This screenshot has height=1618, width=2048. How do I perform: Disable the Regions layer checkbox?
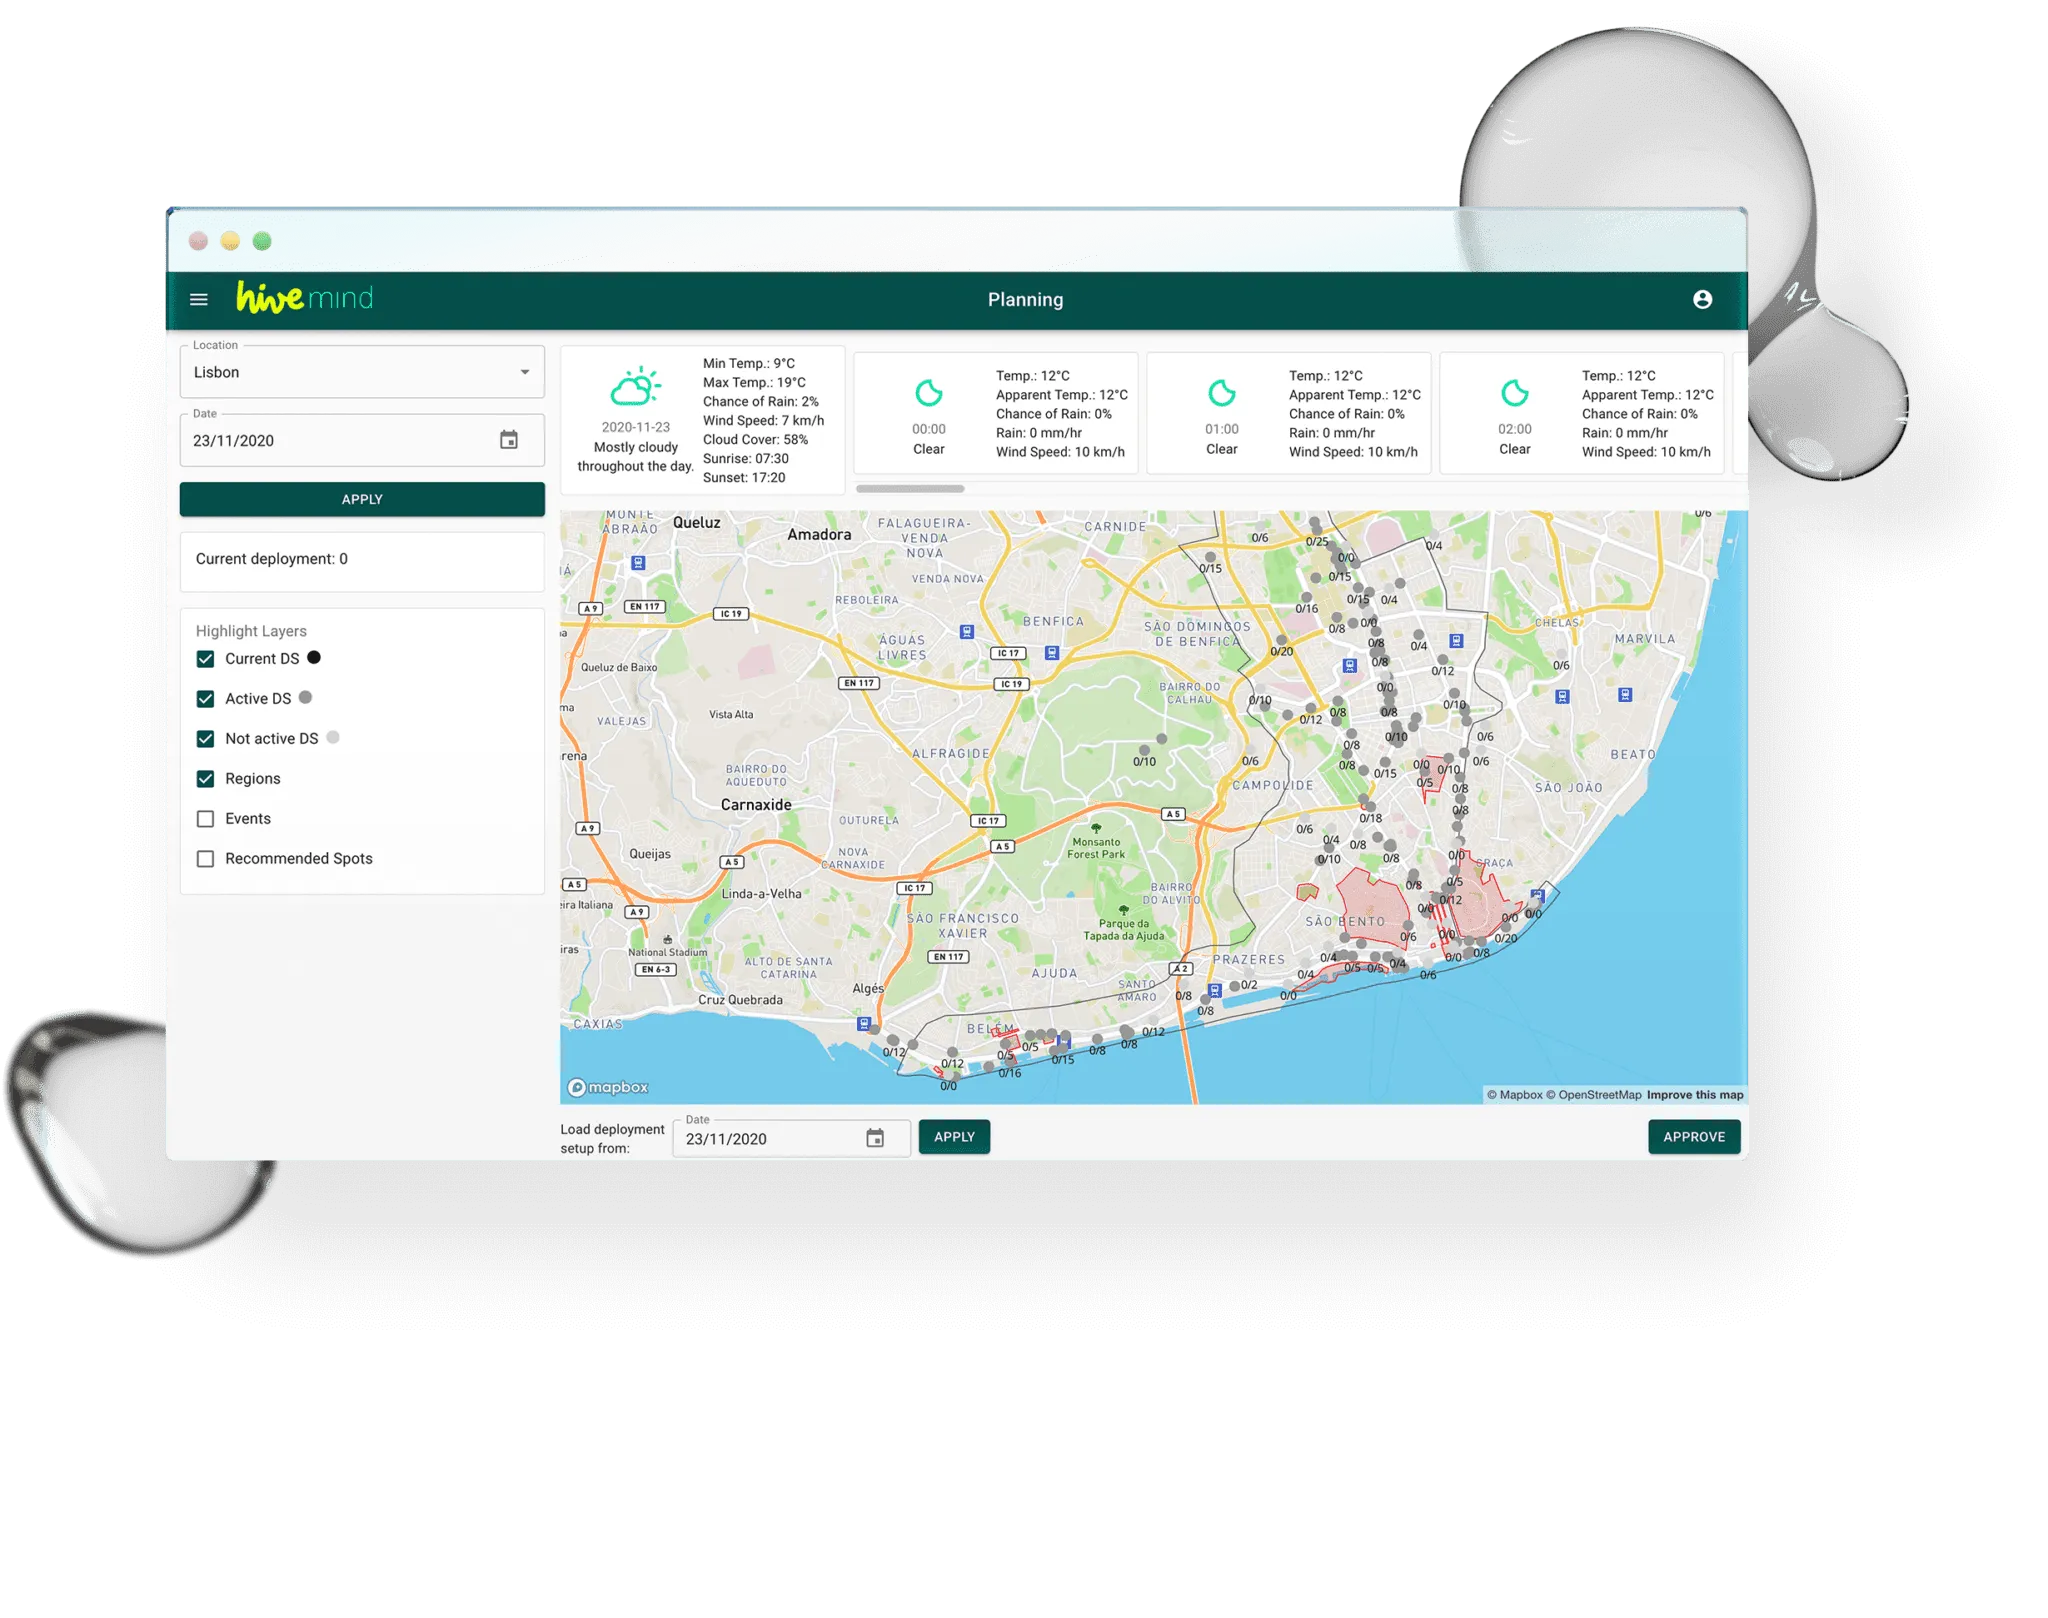click(x=206, y=779)
